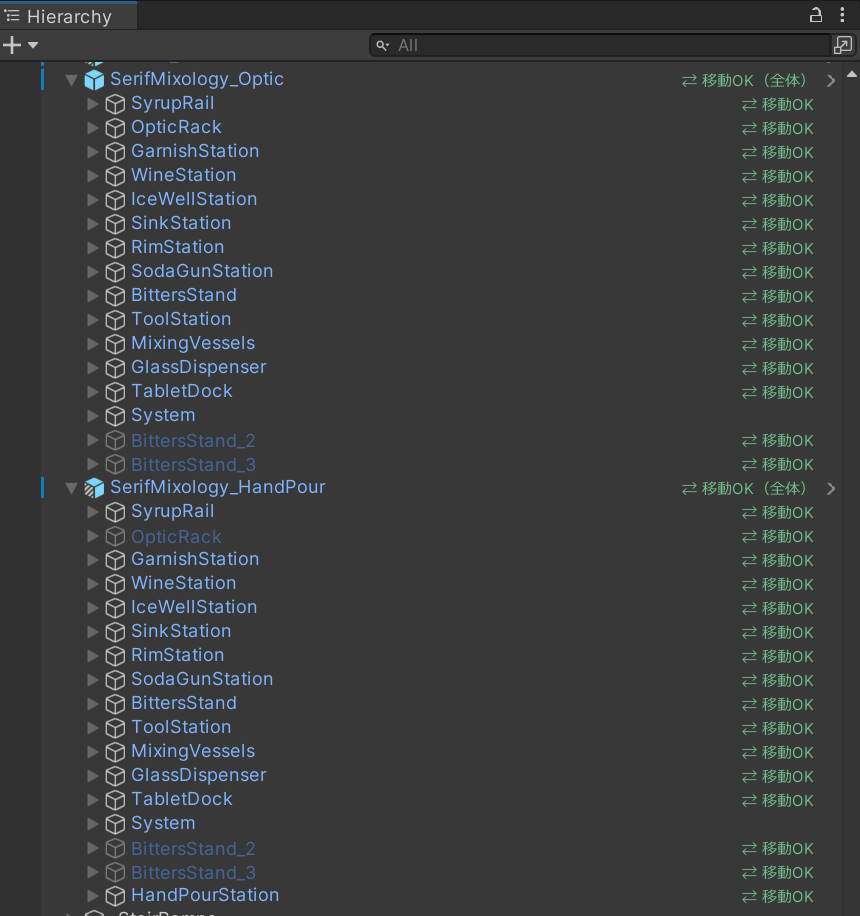Viewport: 860px width, 916px height.
Task: Click the GlassDispenser cube icon under SerifMixology_HandPour
Action: point(115,776)
